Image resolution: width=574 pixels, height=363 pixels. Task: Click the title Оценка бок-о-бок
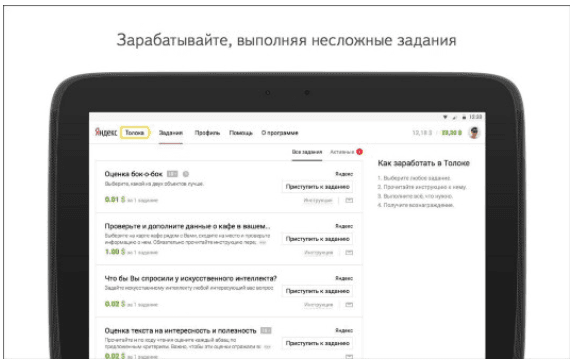click(134, 174)
